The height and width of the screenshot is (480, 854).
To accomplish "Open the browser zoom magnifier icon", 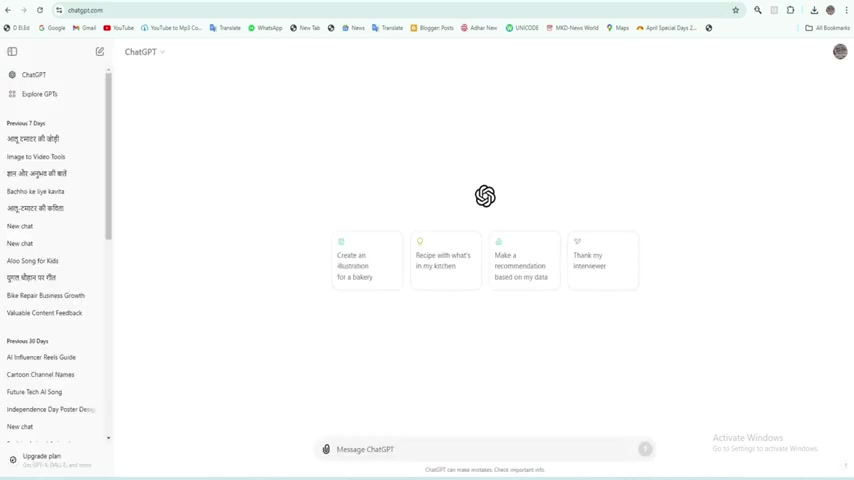I will [x=758, y=10].
